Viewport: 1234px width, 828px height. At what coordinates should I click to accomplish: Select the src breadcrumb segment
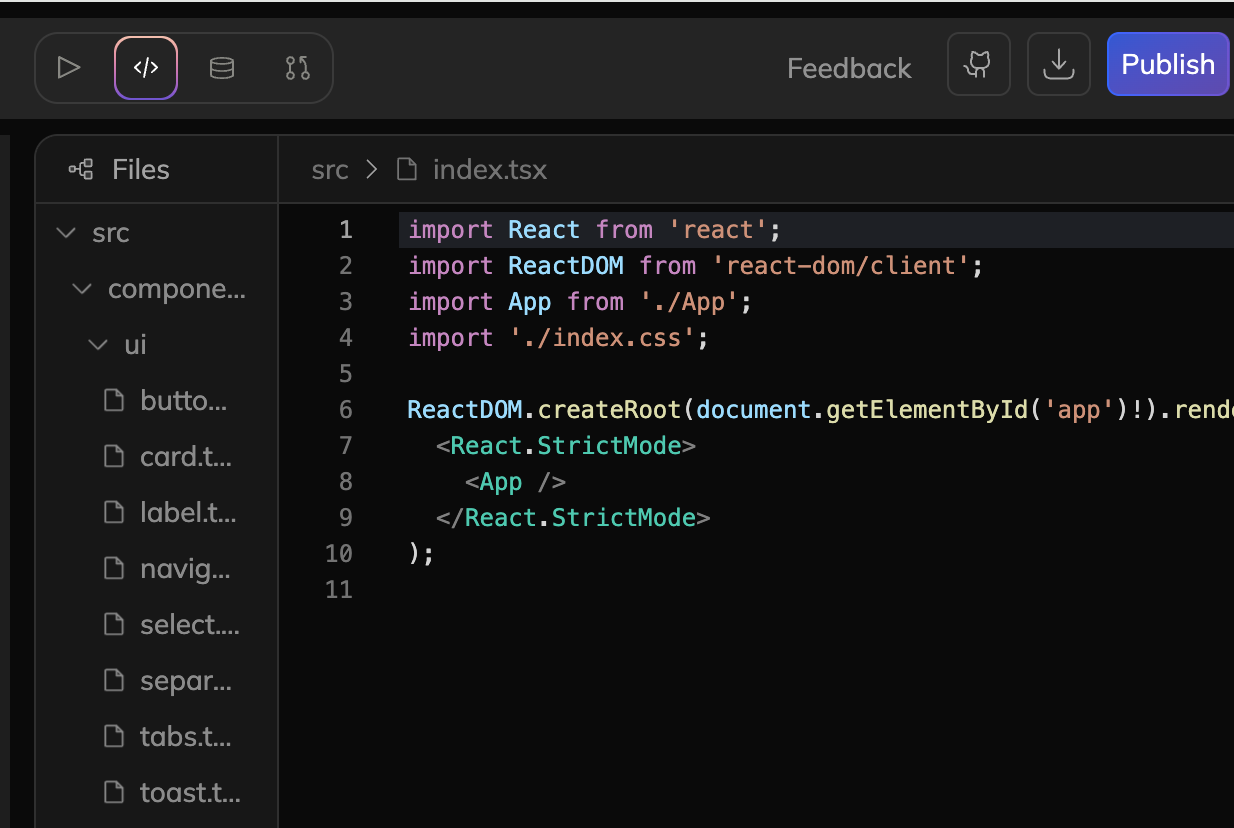330,169
